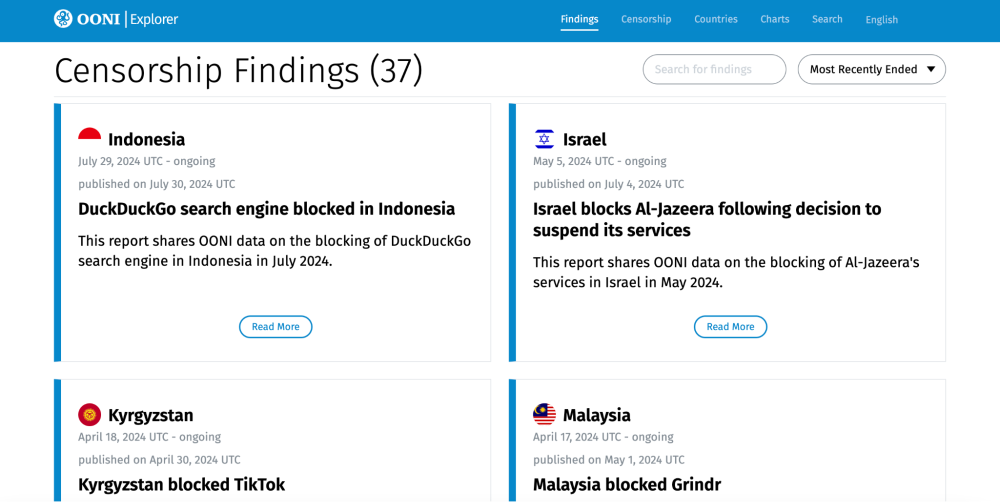Open Malaysia blocked Grindr headline
The image size is (1000, 502).
626,485
